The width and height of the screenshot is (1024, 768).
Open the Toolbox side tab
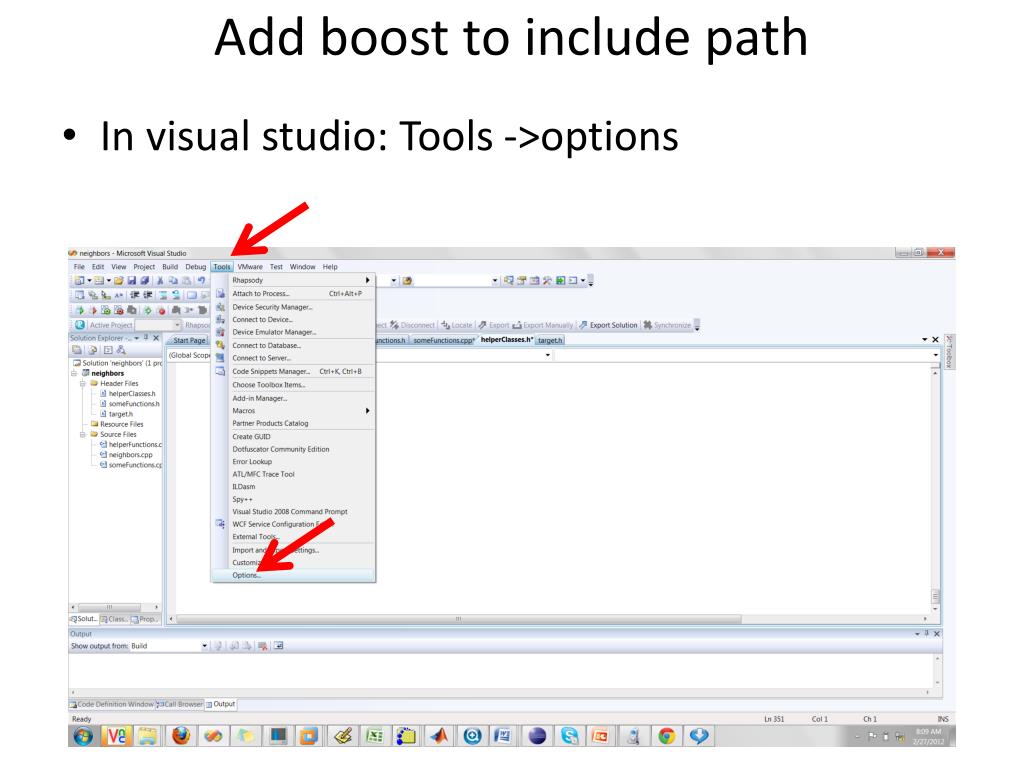[949, 353]
